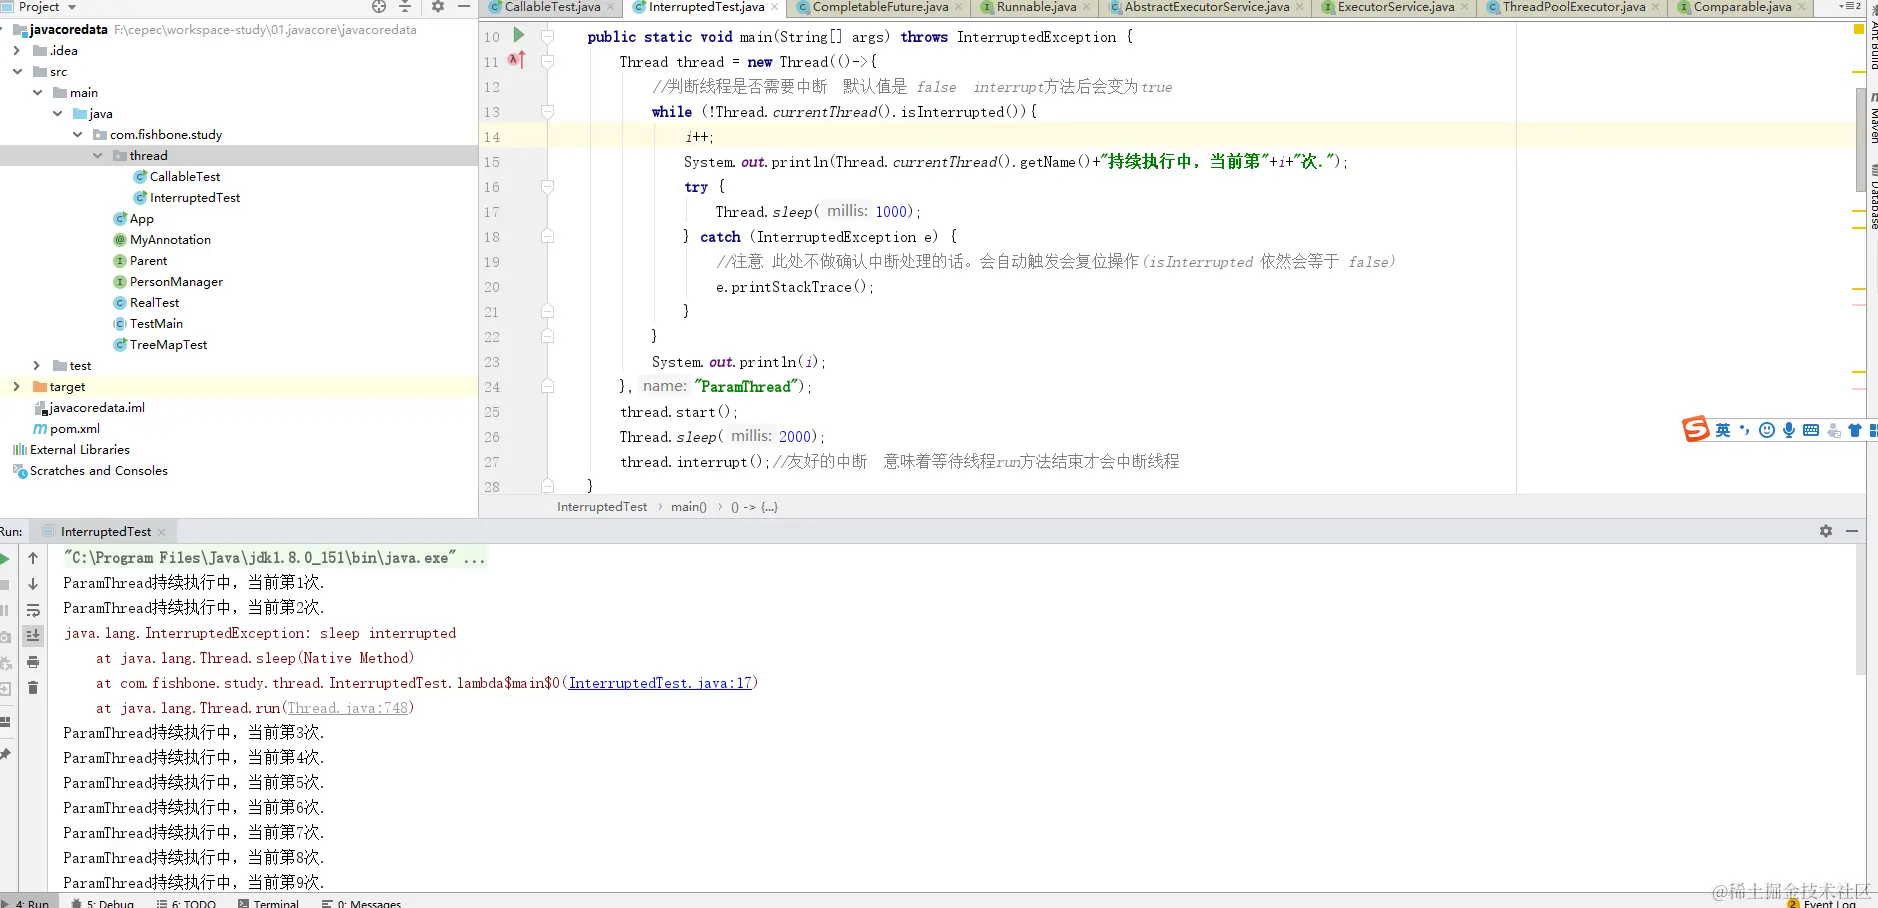Click the collapse all icon in Project panel
This screenshot has width=1878, height=908.
405,6
